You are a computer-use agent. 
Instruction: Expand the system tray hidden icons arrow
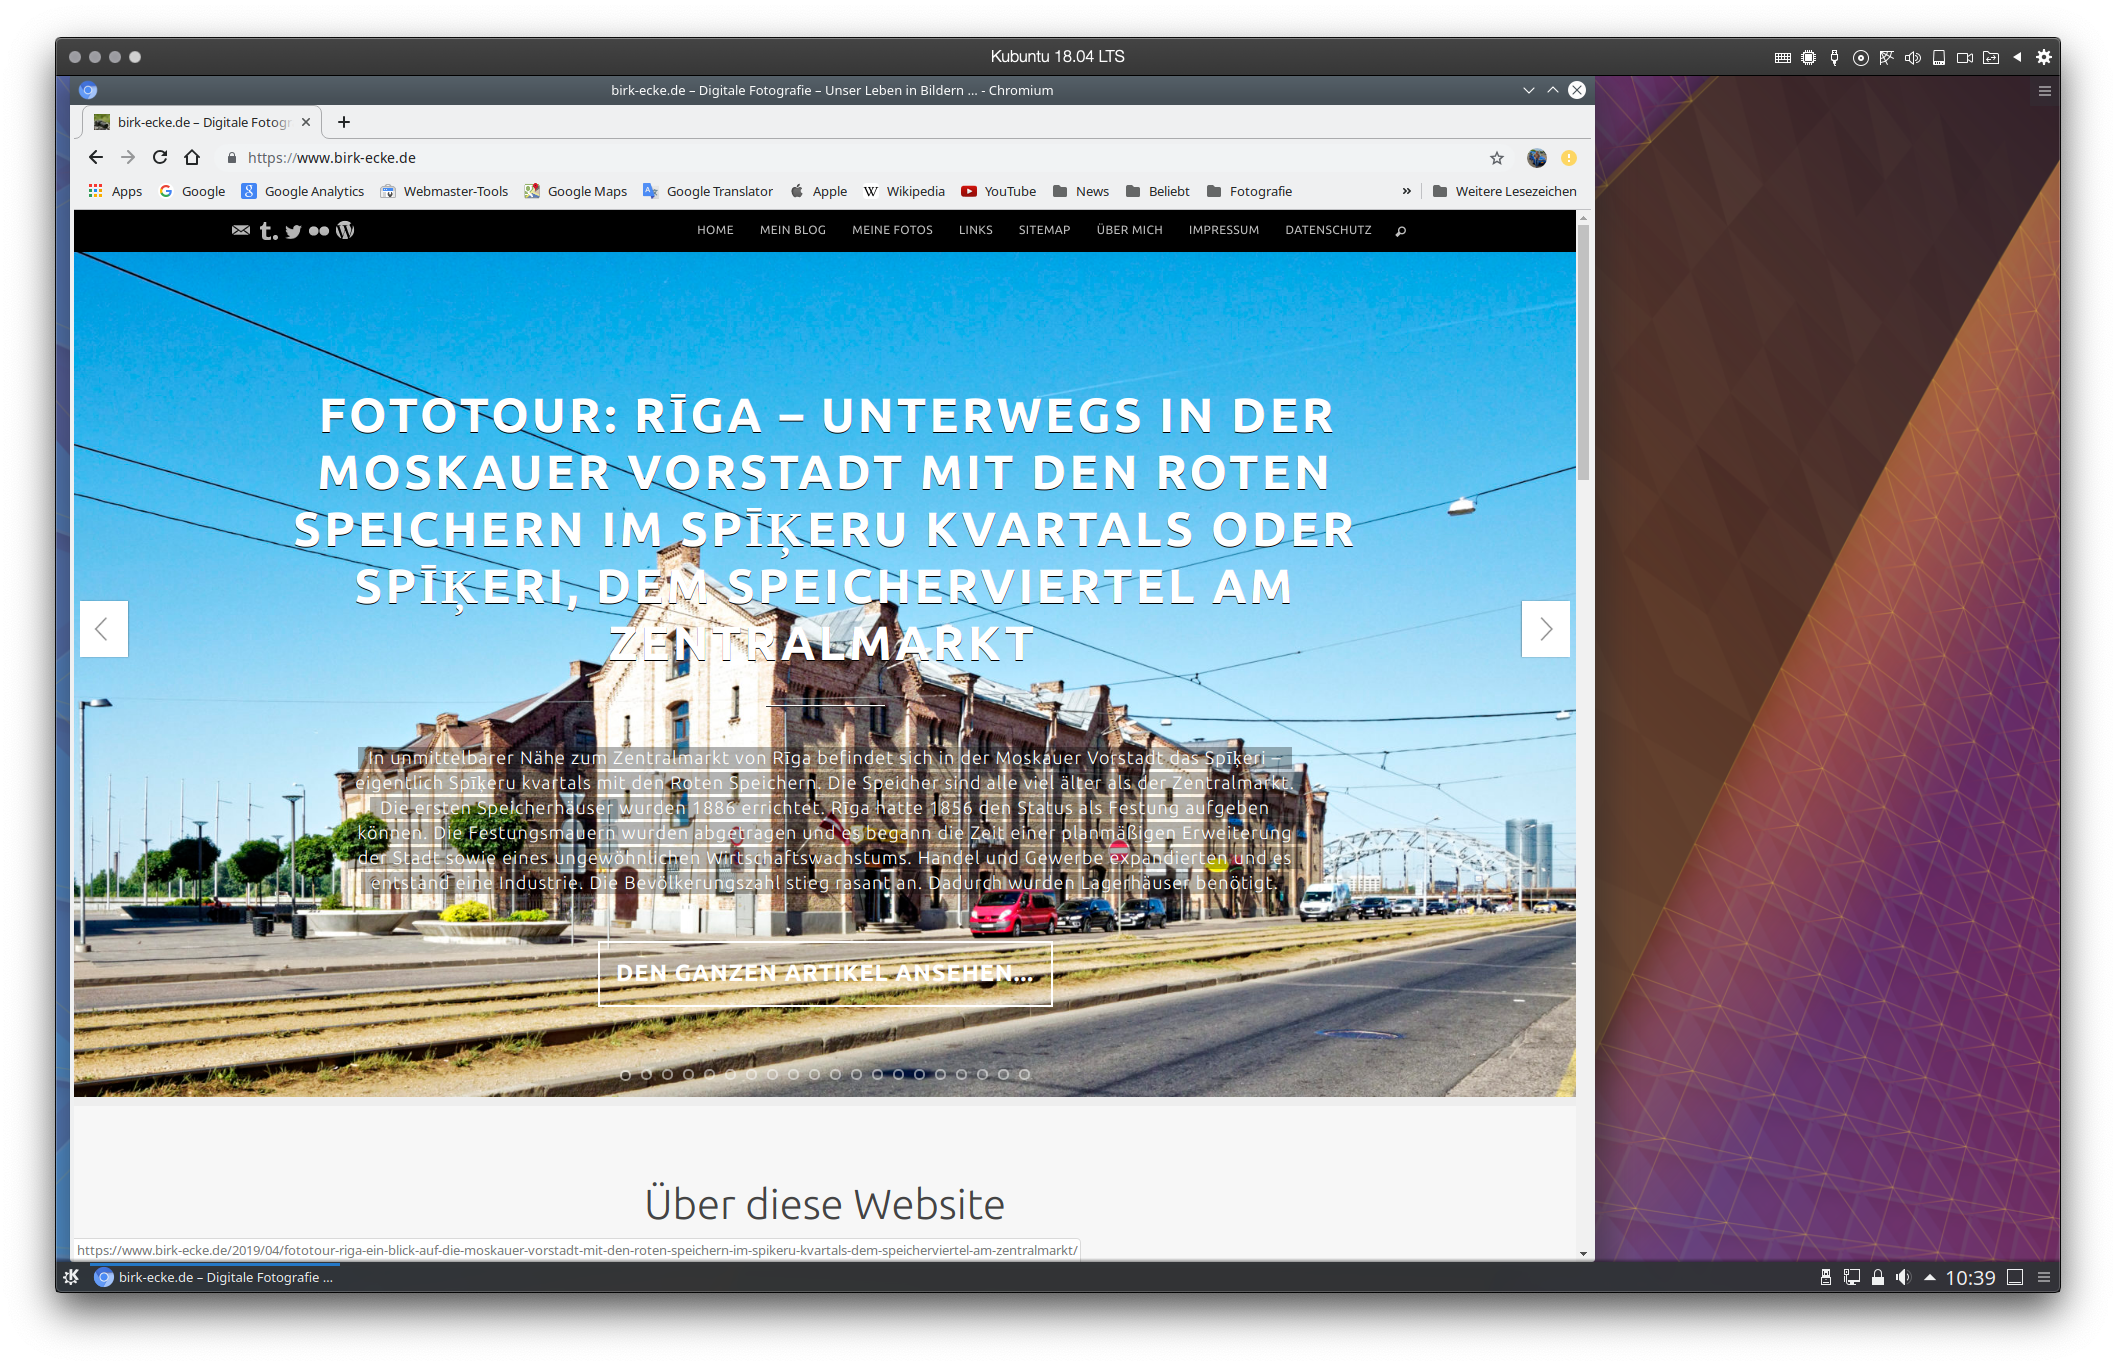(x=1930, y=1277)
